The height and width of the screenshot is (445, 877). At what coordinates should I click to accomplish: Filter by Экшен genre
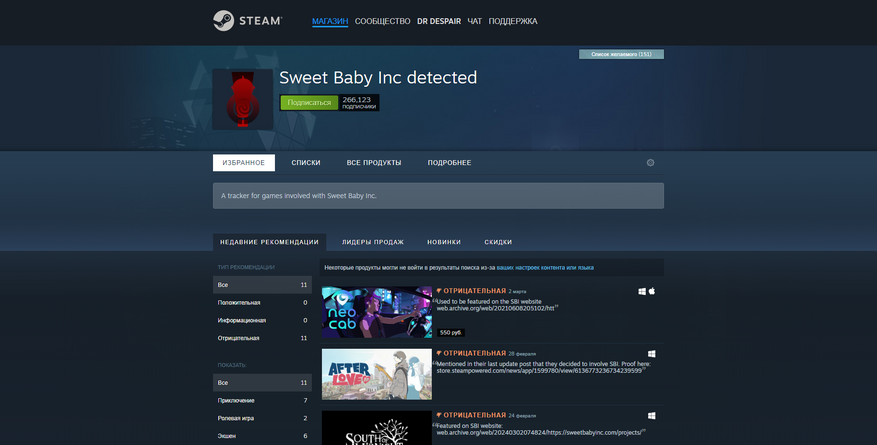(x=262, y=435)
